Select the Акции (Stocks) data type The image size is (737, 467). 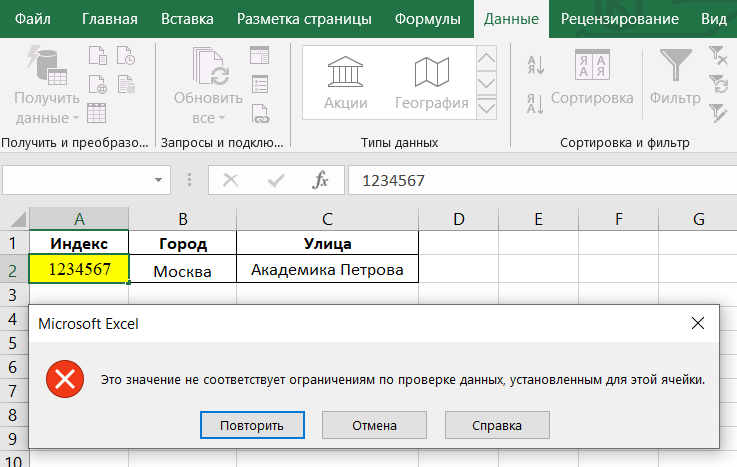point(345,83)
